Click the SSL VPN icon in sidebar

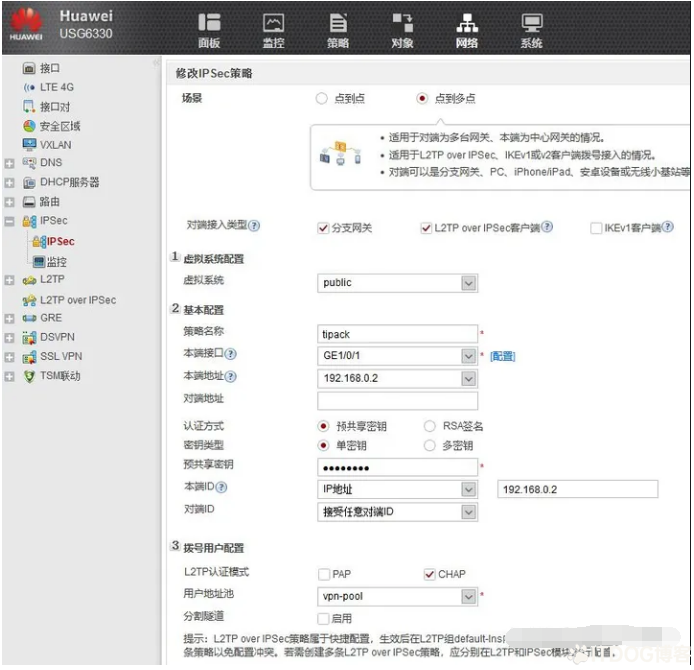point(29,357)
